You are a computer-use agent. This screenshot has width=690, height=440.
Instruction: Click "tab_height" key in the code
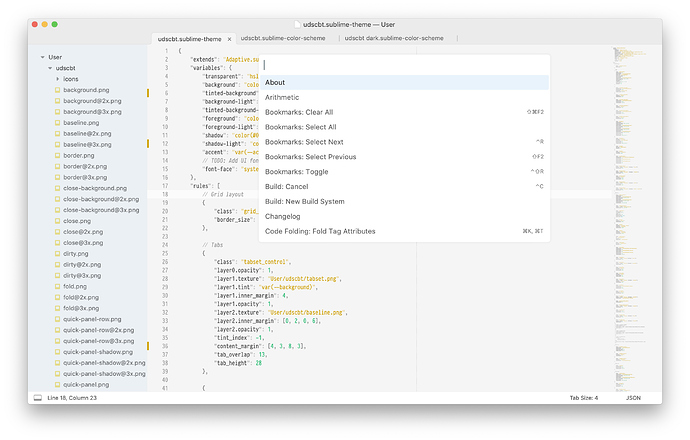pos(232,363)
